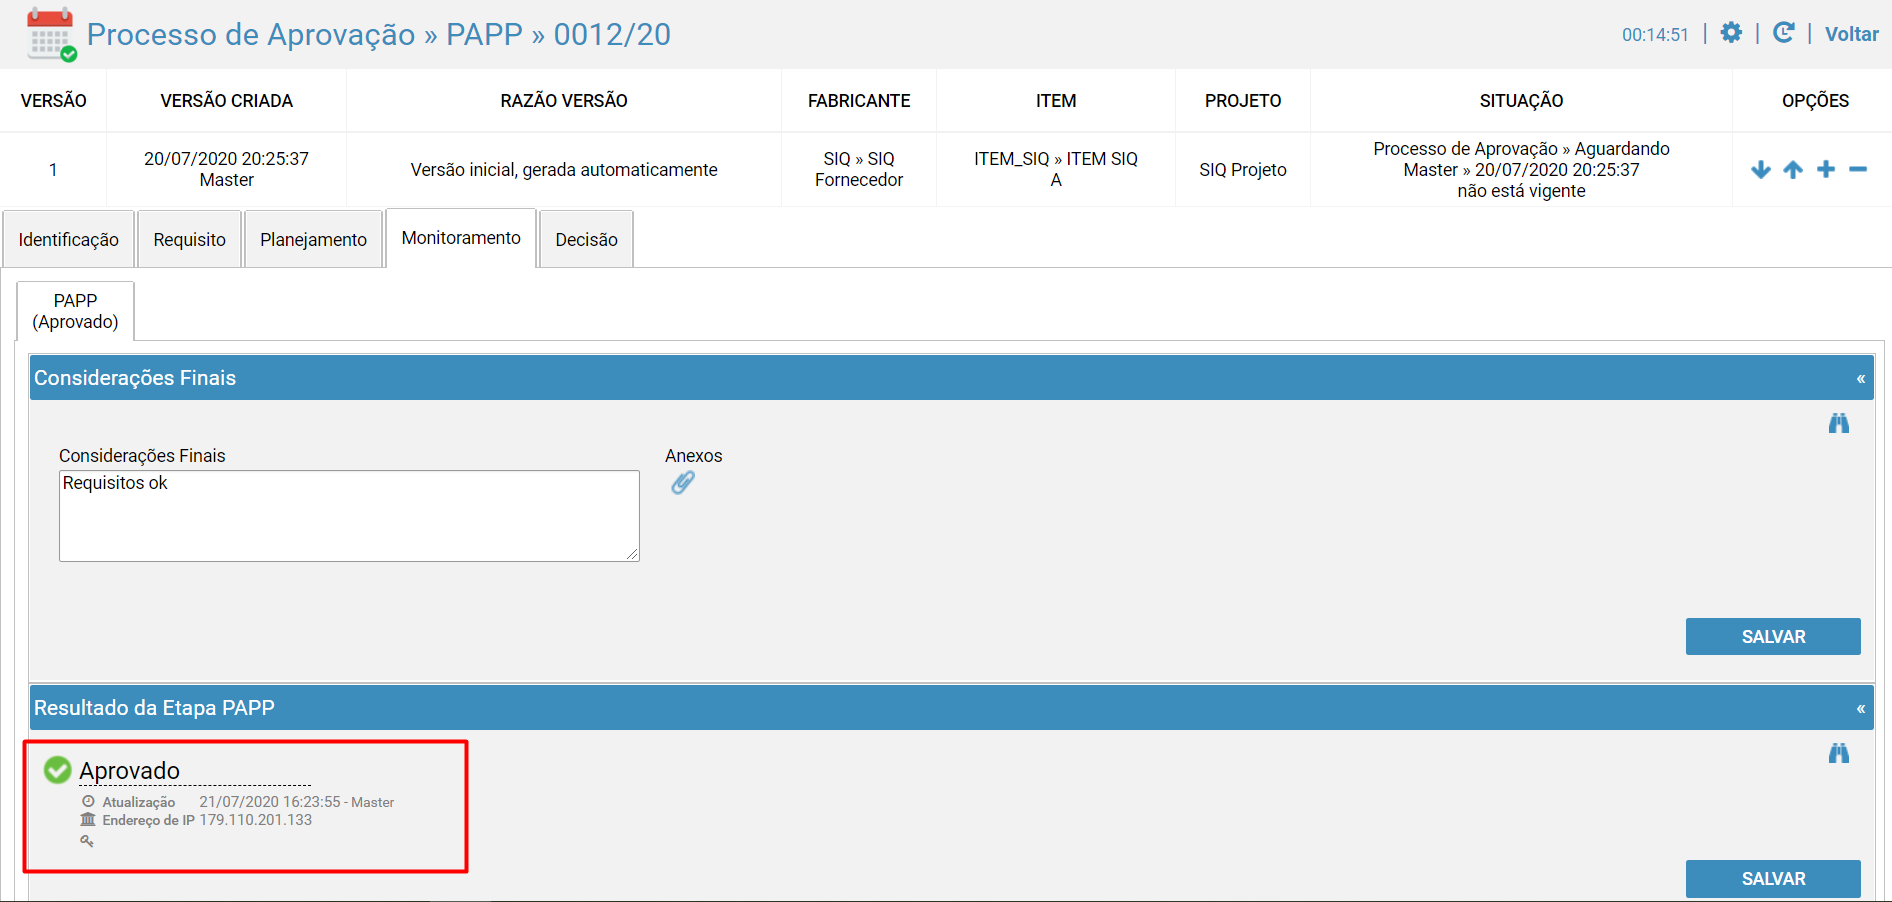Viewport: 1892px width, 902px height.
Task: Click the calendar icon beside the page title
Action: [x=51, y=34]
